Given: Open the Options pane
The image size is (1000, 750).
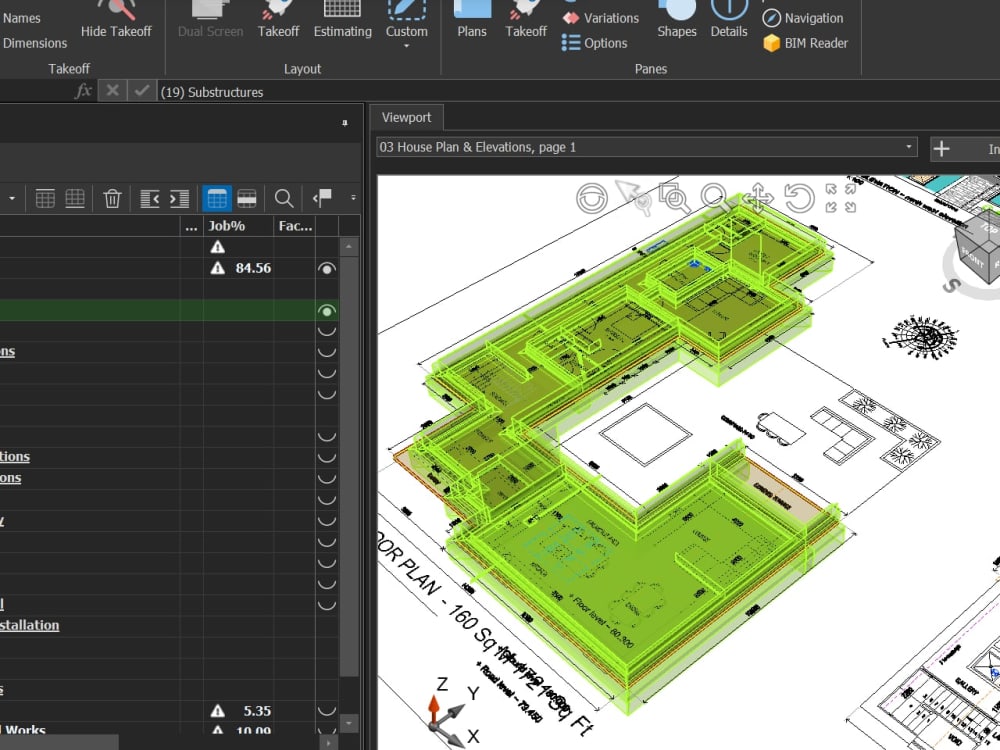Looking at the screenshot, I should pos(595,43).
